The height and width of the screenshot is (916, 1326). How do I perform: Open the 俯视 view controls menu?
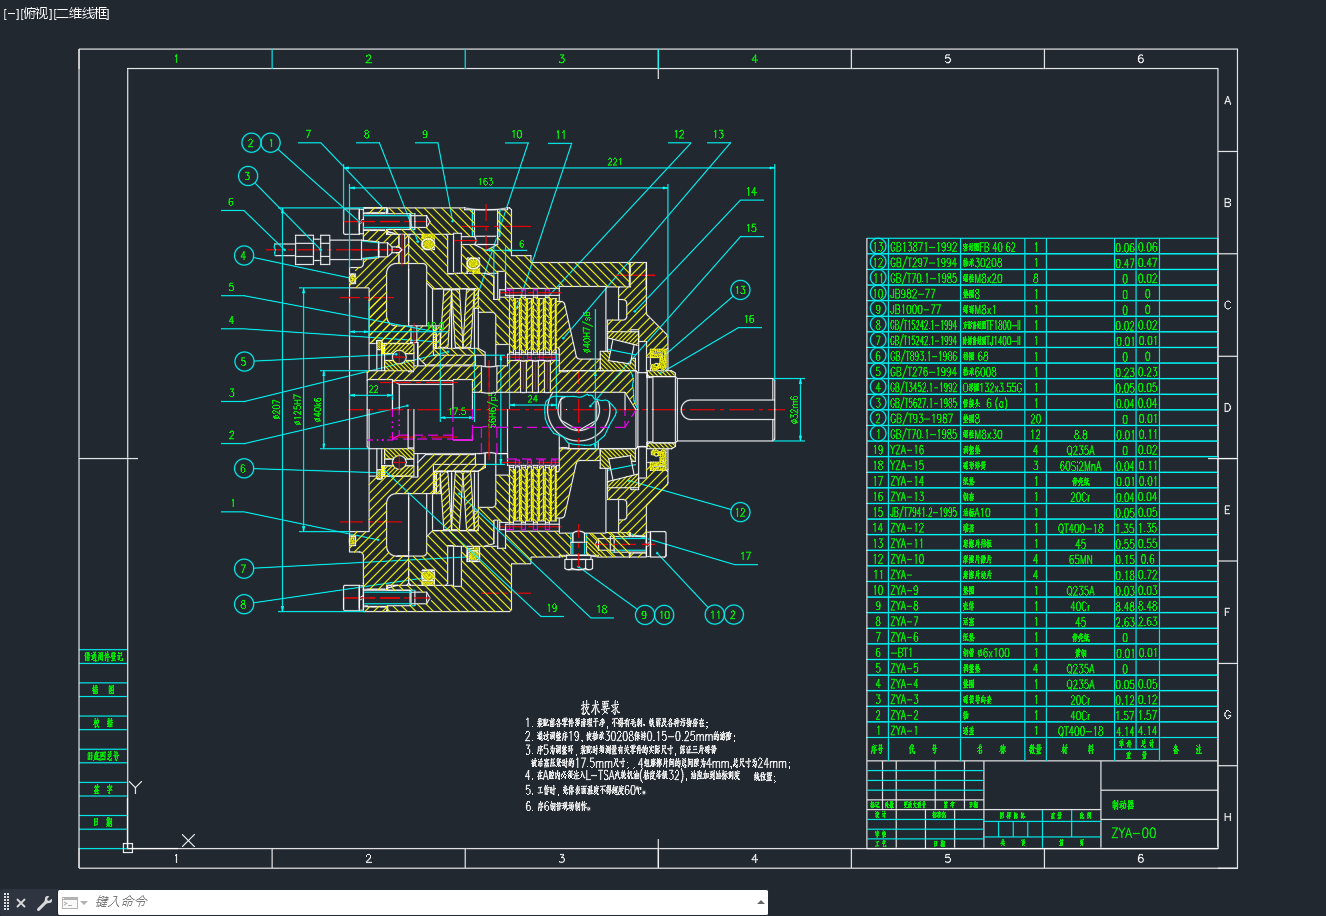35,13
